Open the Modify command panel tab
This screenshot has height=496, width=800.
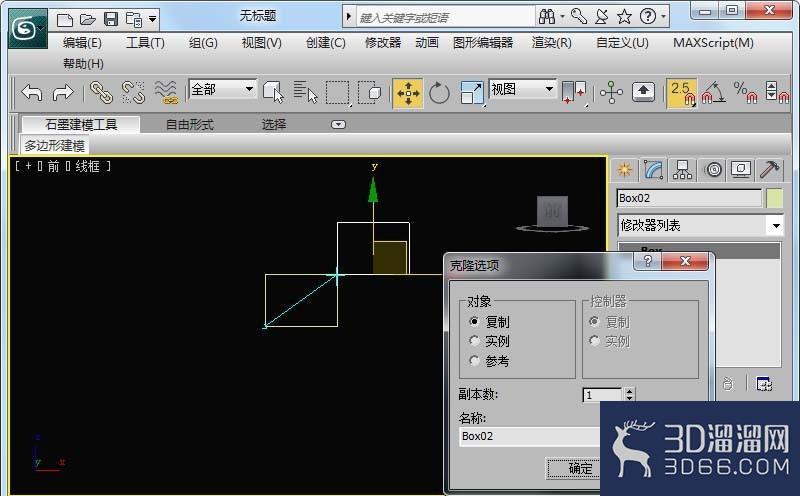coord(654,169)
